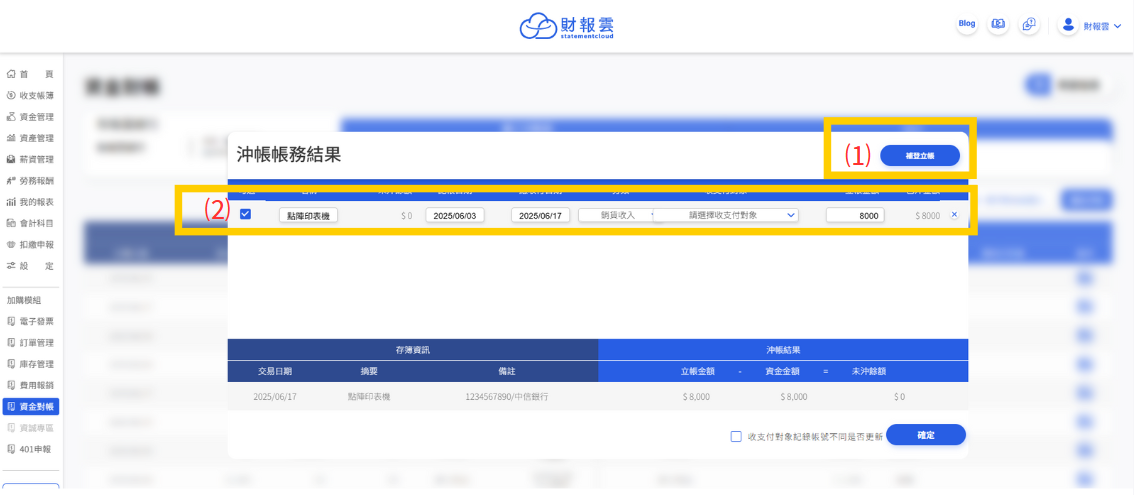Remove the row with the X icon
The width and height of the screenshot is (1134, 495).
point(953,215)
